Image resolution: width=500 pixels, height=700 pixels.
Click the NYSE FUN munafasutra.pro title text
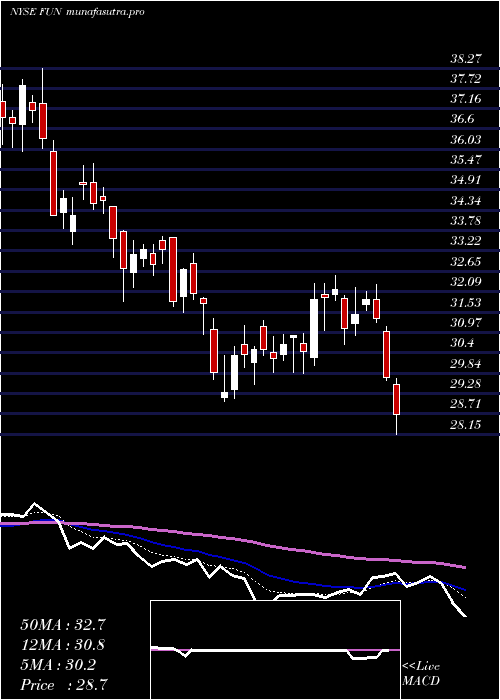(x=77, y=12)
